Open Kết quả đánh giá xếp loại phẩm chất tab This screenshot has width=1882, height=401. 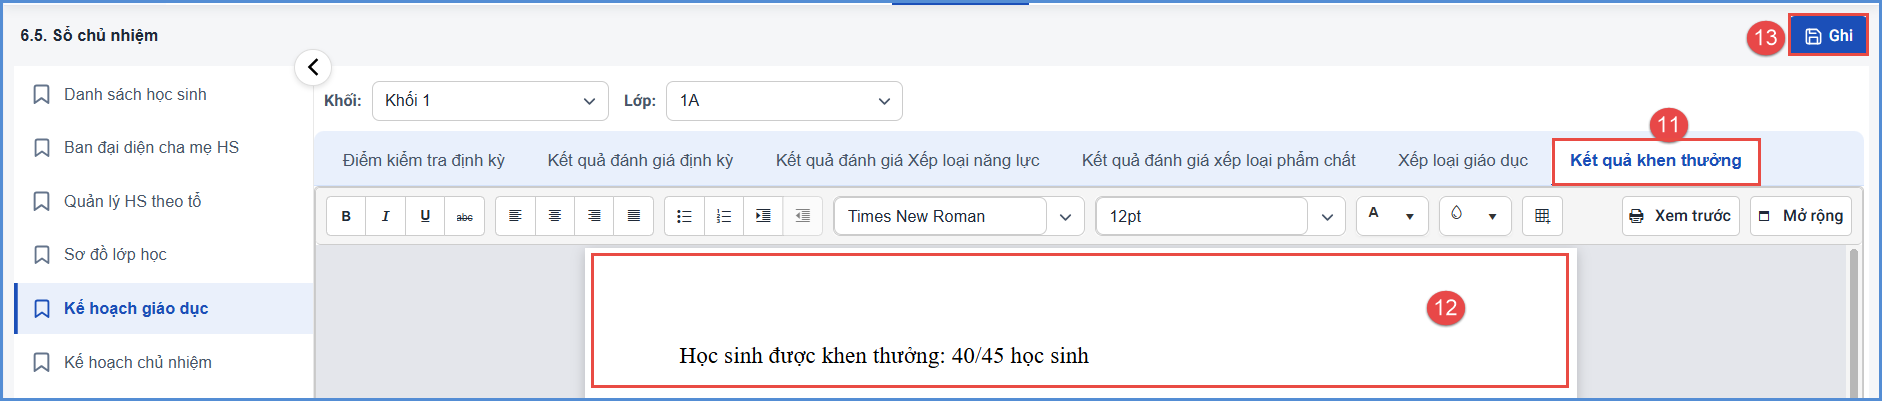(x=1218, y=160)
